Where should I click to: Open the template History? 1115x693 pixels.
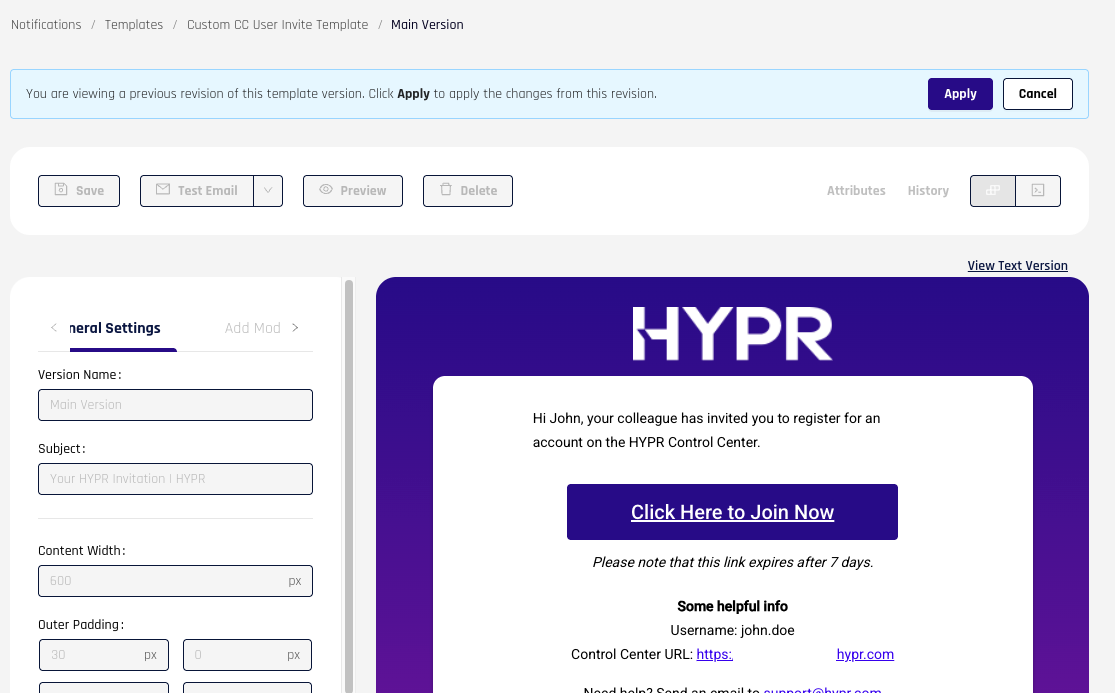(928, 191)
